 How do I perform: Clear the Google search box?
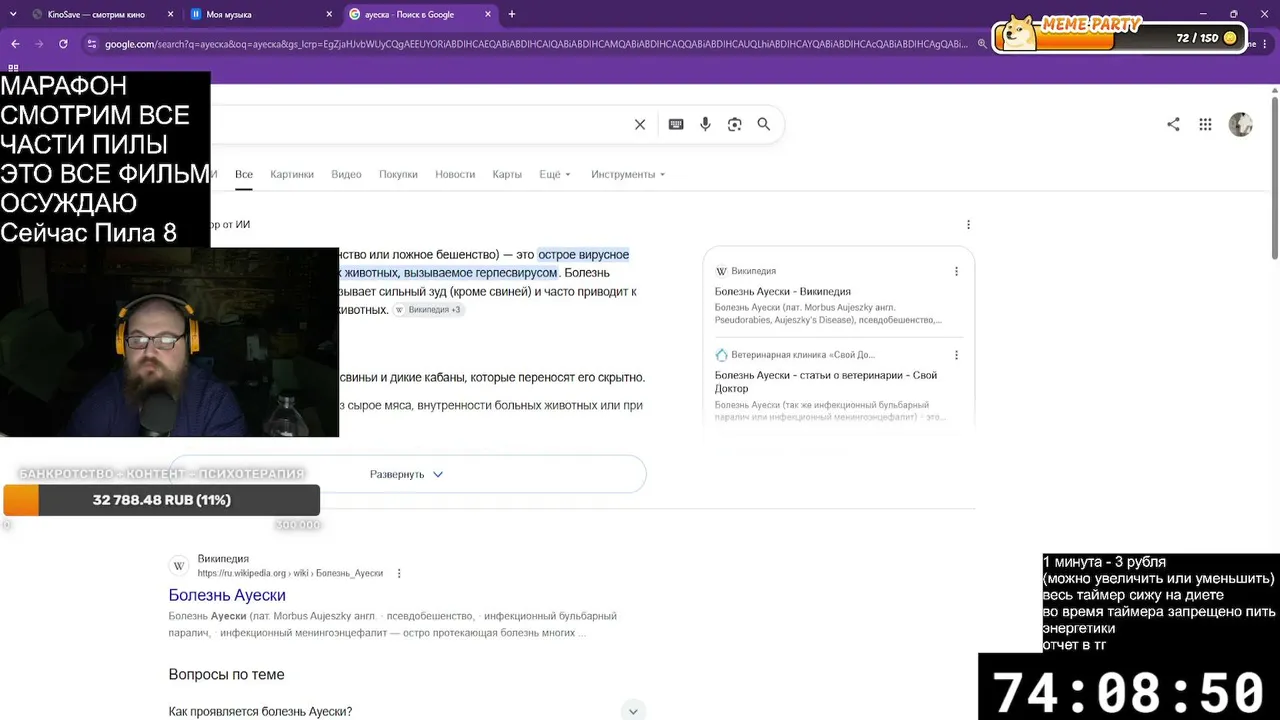640,124
